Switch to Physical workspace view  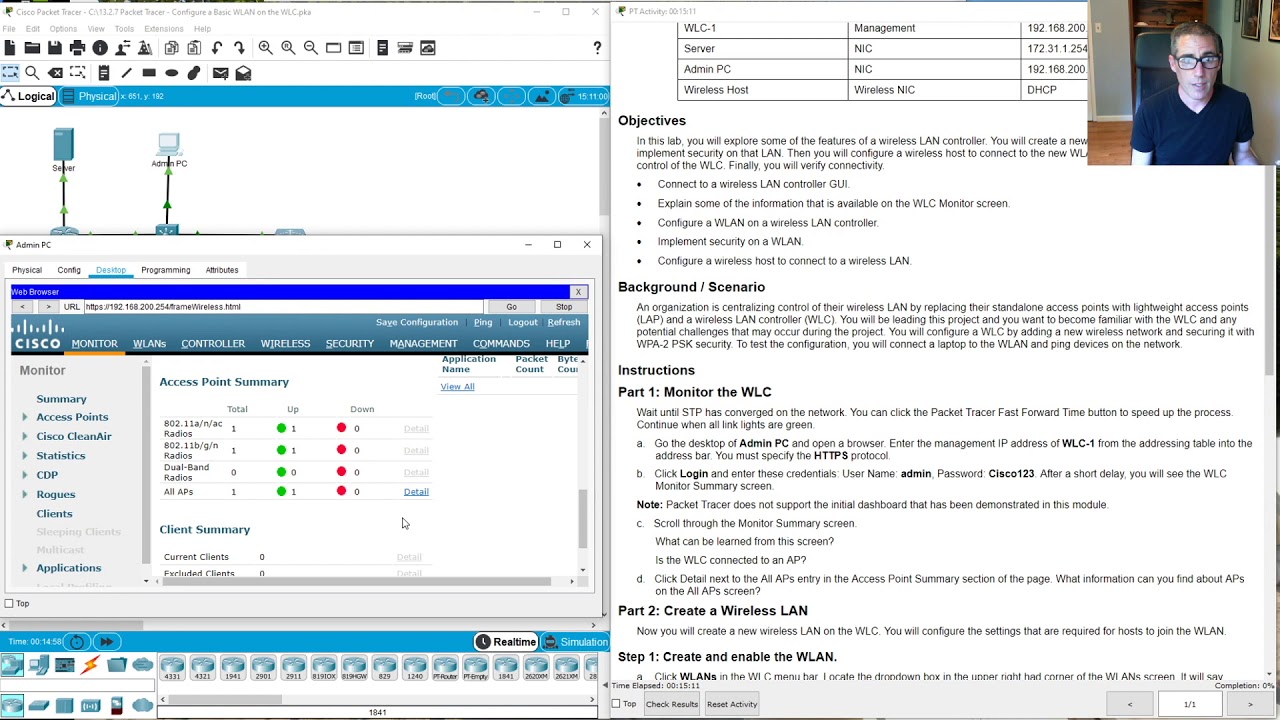click(x=90, y=96)
